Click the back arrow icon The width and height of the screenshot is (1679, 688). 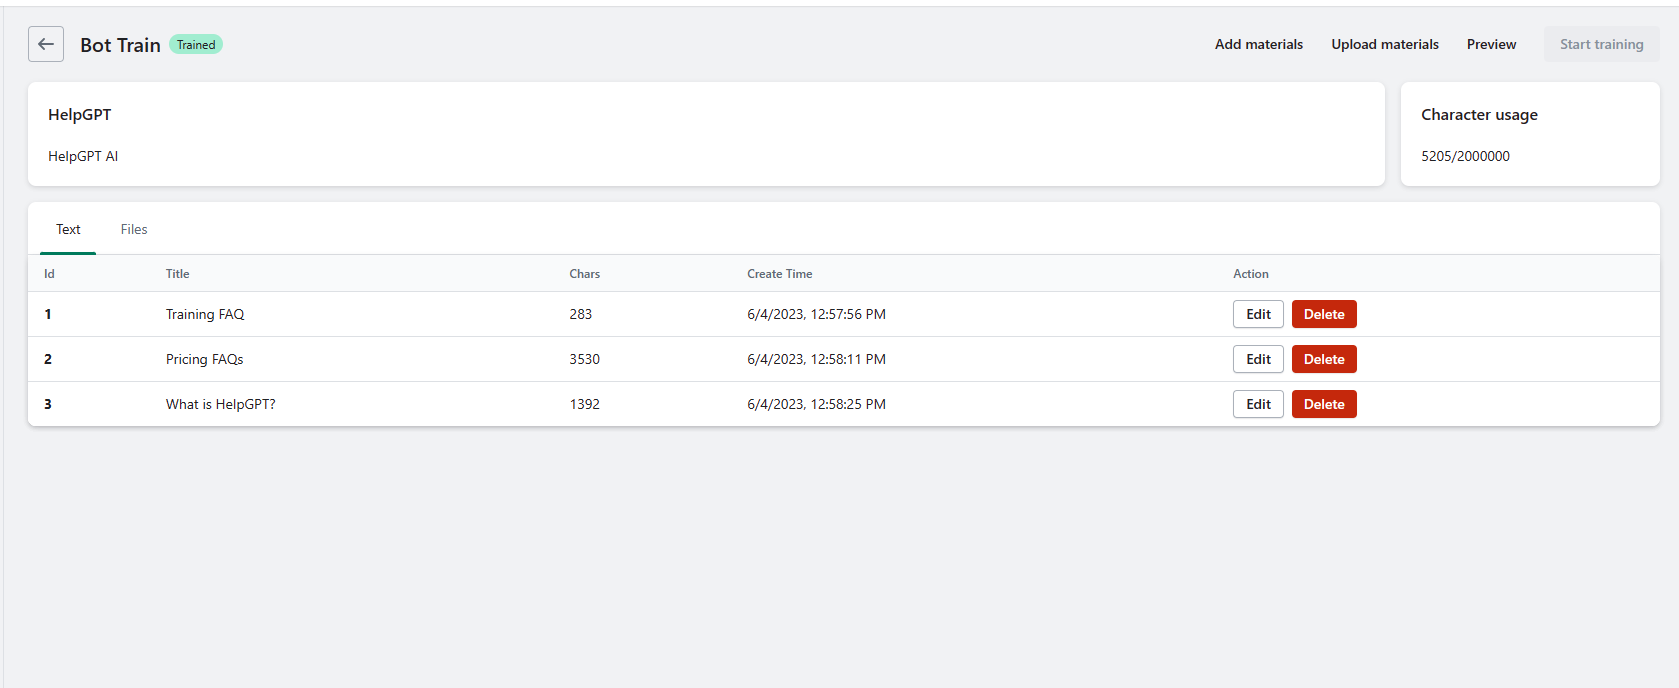click(x=46, y=44)
